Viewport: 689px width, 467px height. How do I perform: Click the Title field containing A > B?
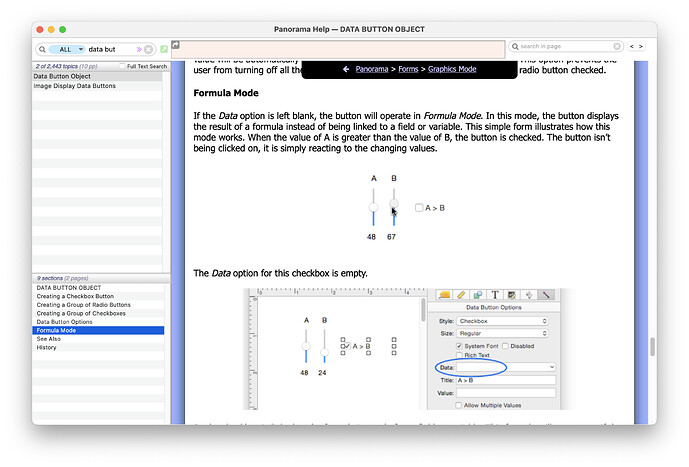[506, 380]
